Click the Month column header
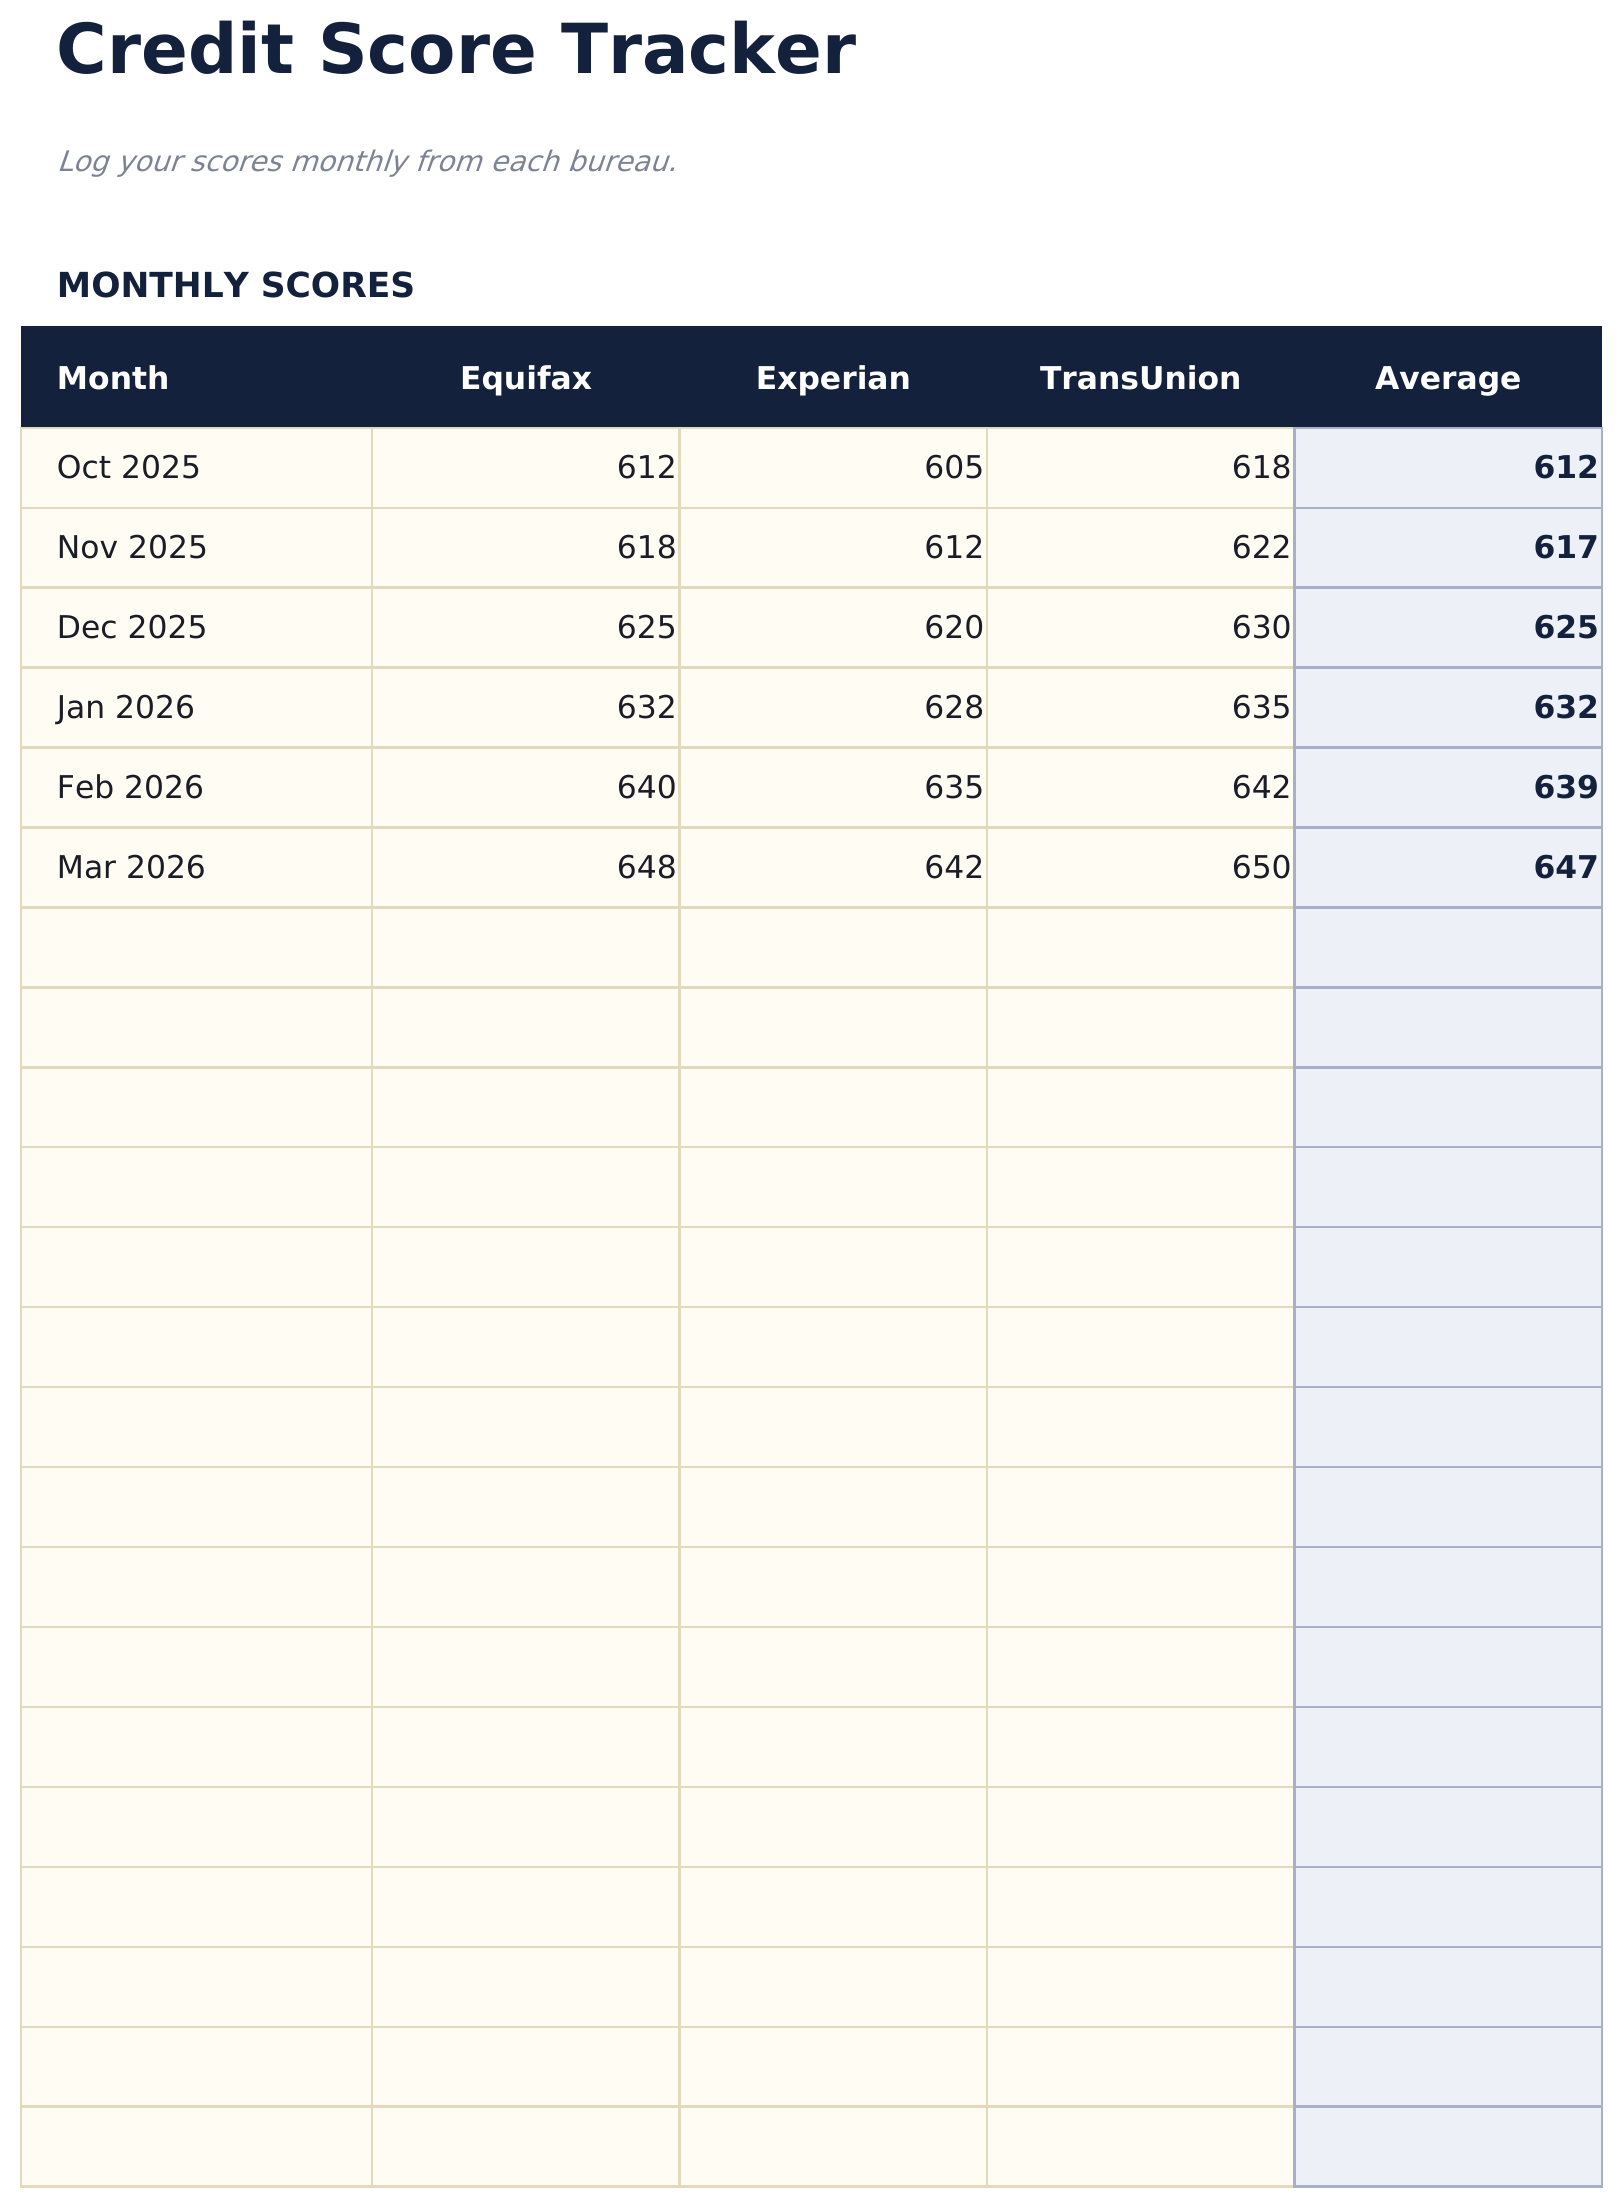The width and height of the screenshot is (1623, 2208). pos(113,379)
